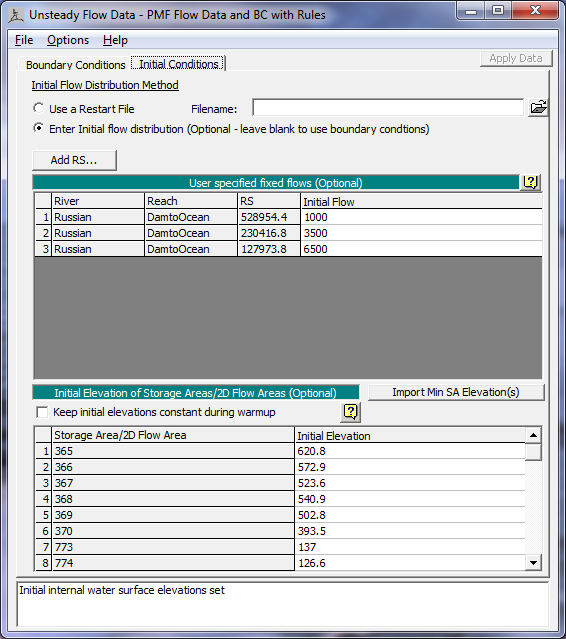Click storage area table scroll down arrow

click(x=533, y=563)
